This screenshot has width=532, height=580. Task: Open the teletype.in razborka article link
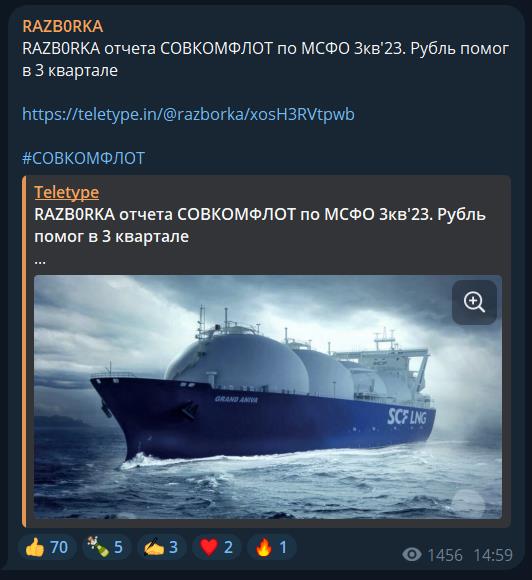[x=188, y=114]
